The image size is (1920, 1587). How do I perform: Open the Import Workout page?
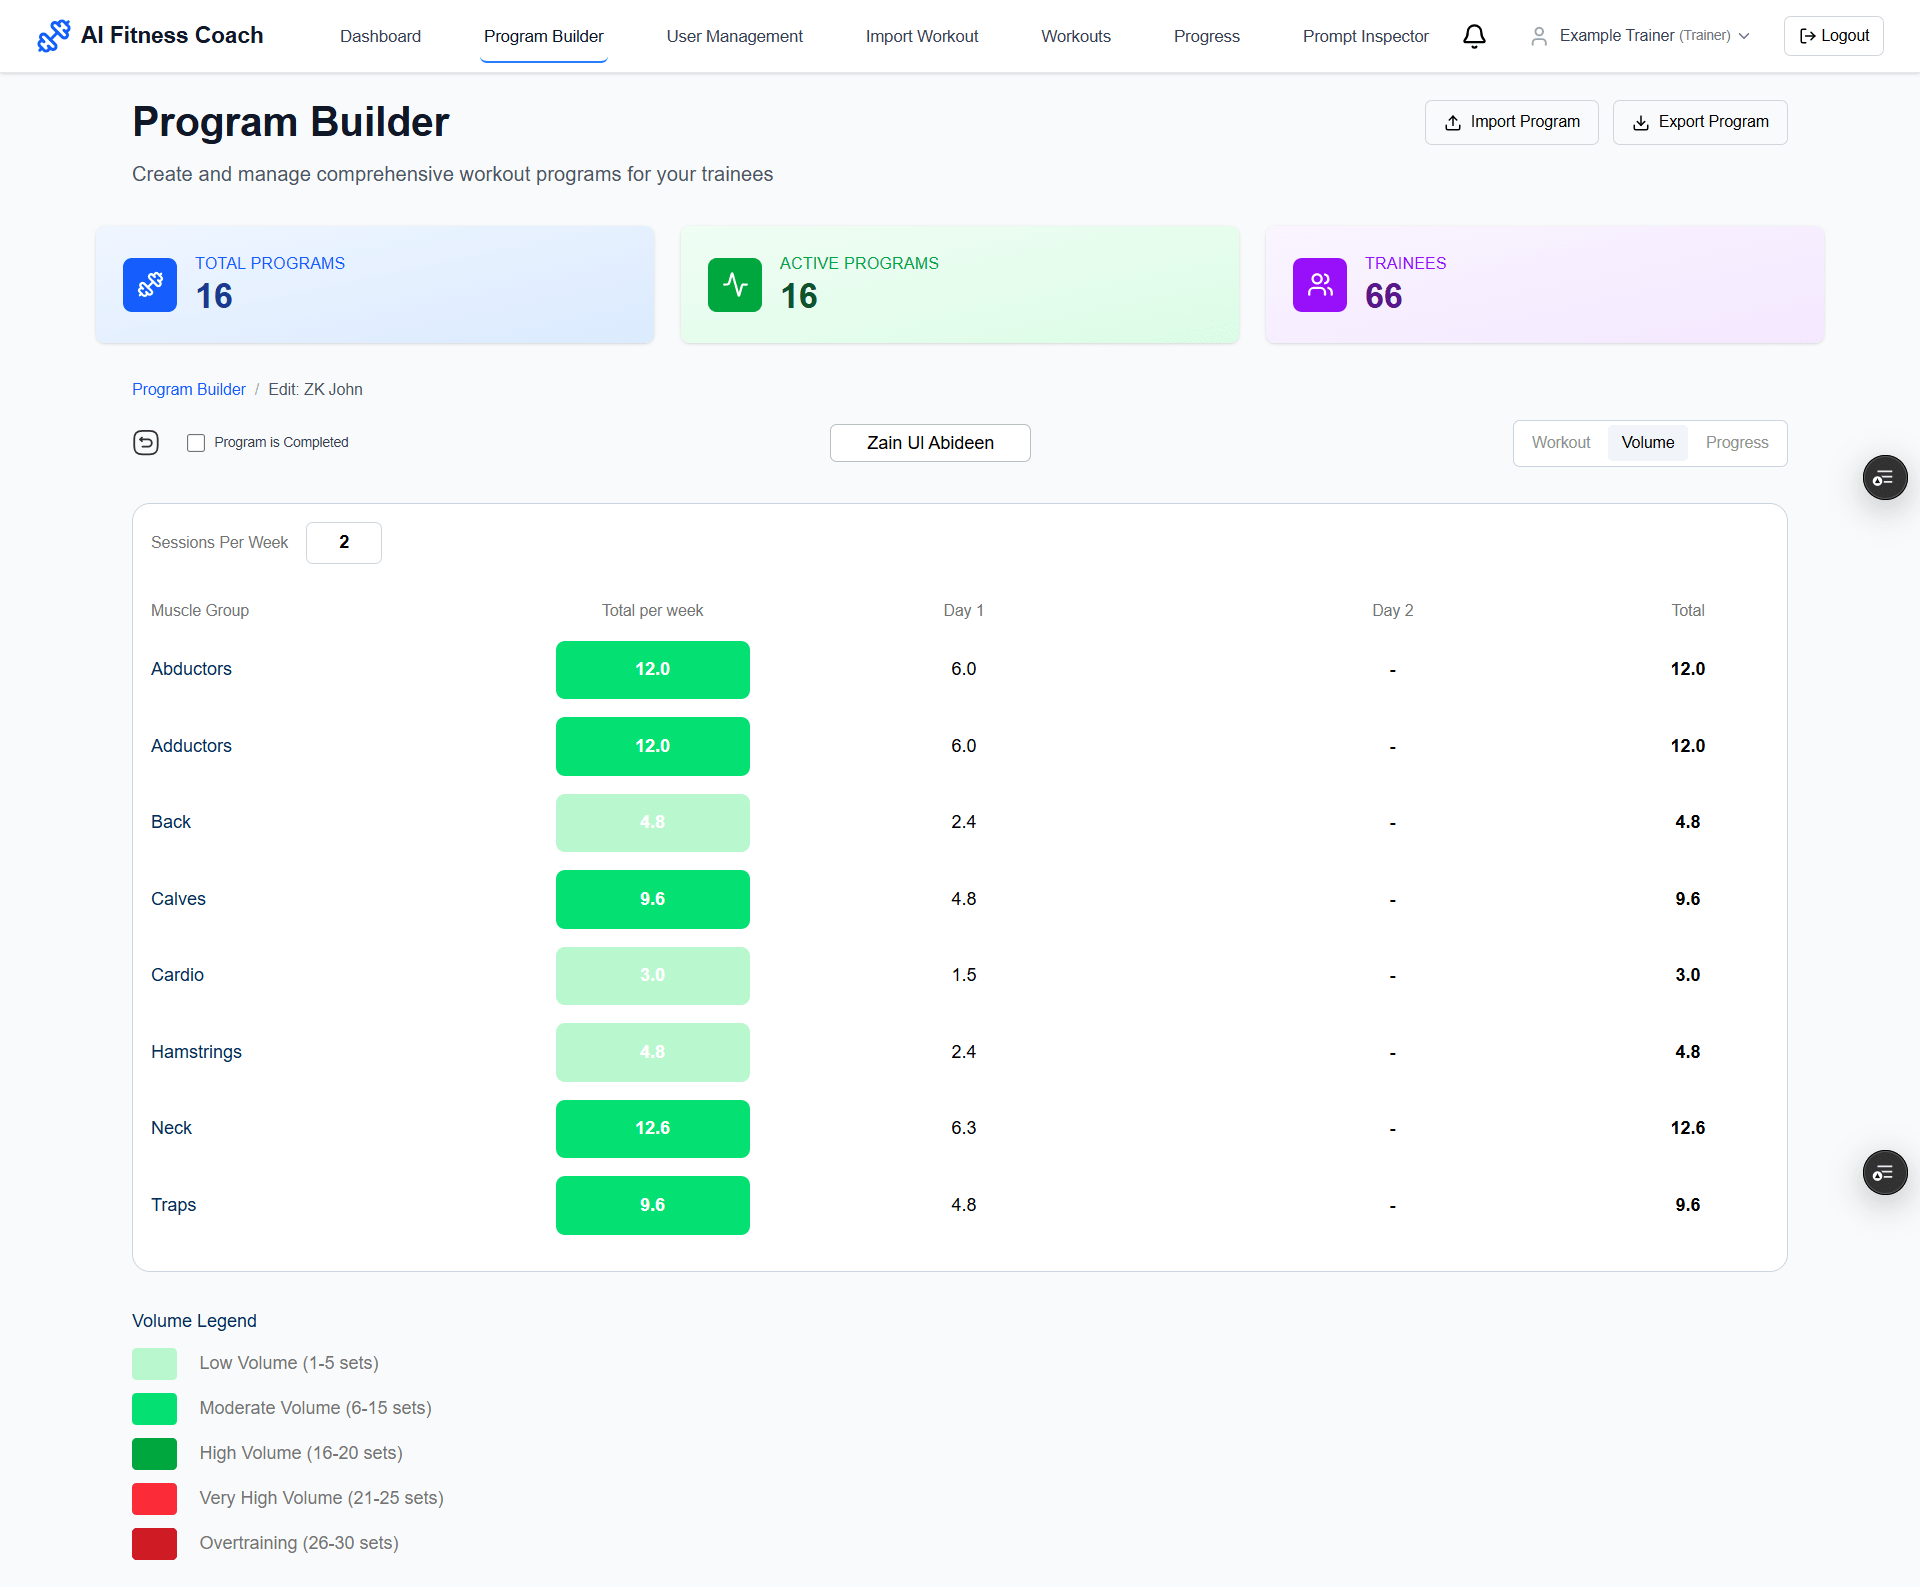(x=921, y=36)
